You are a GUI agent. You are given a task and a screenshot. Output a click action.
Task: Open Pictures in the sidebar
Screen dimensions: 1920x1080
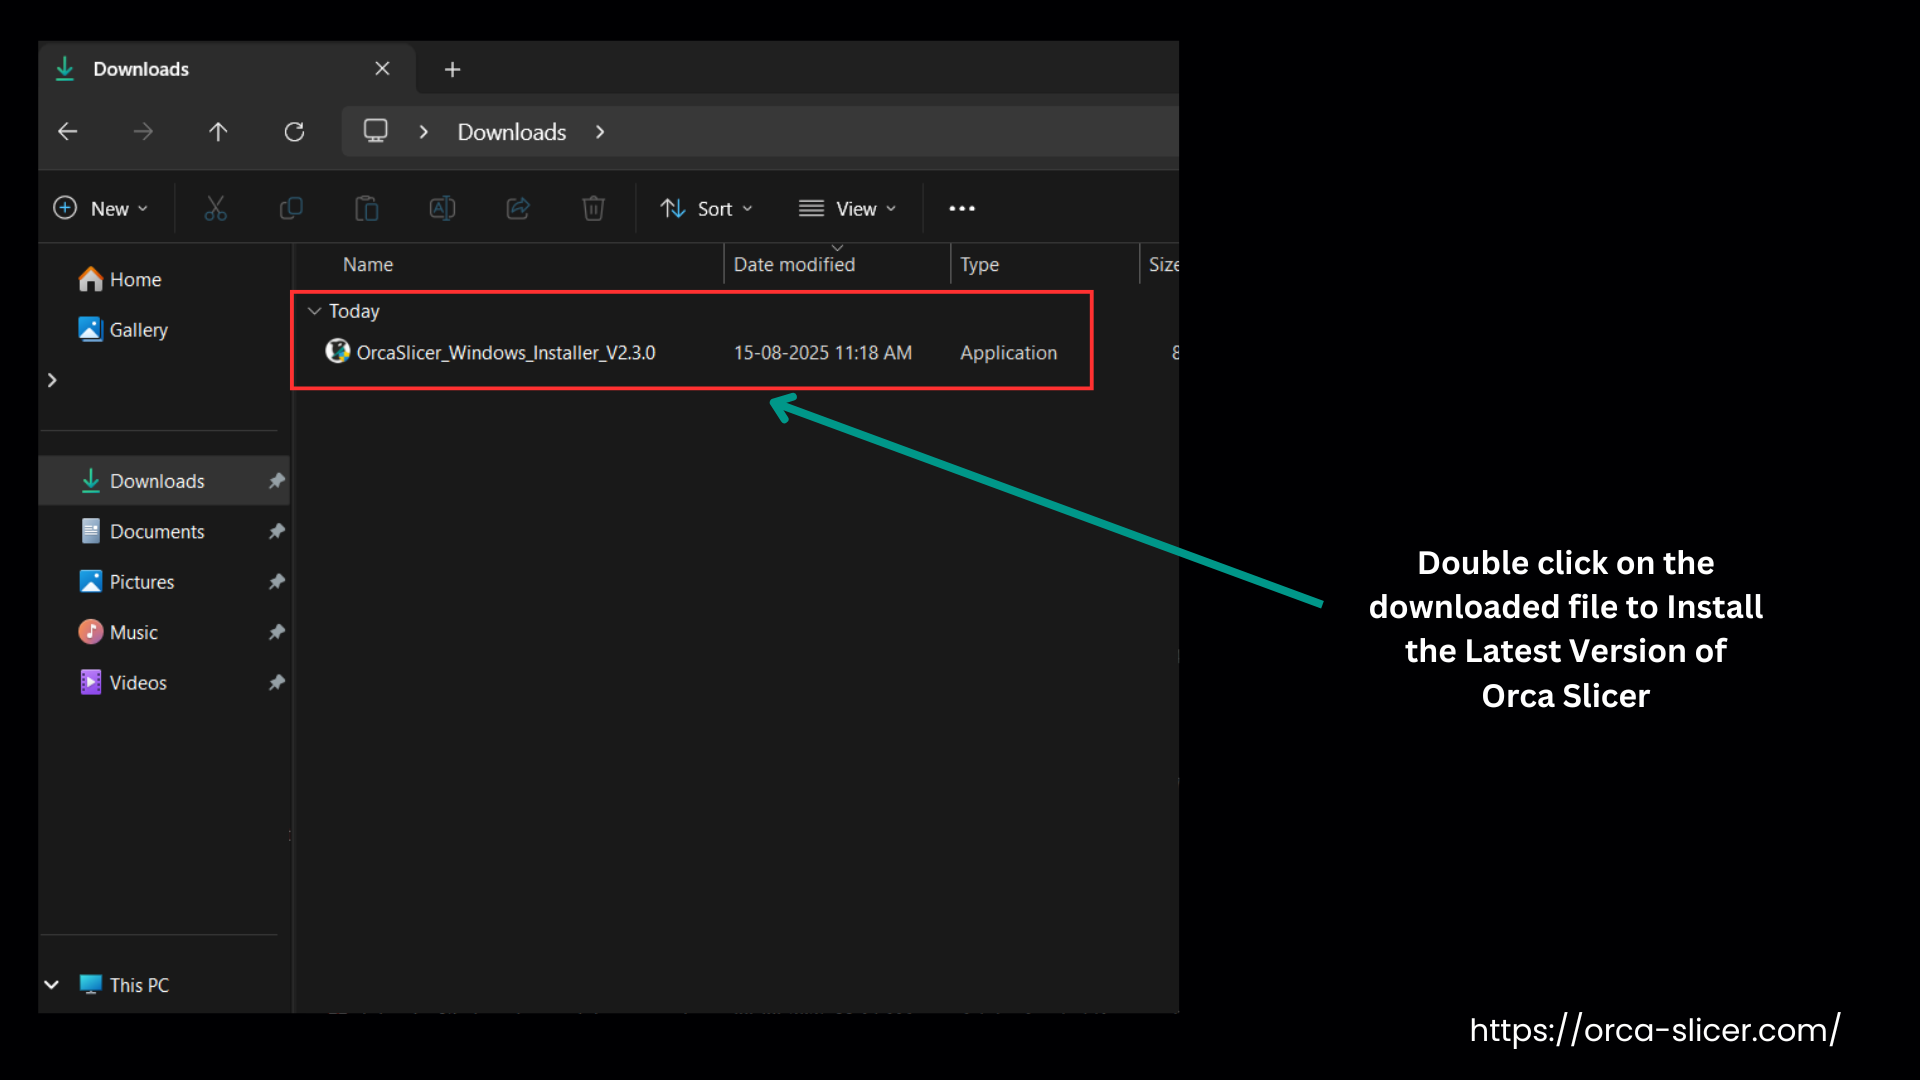point(127,581)
